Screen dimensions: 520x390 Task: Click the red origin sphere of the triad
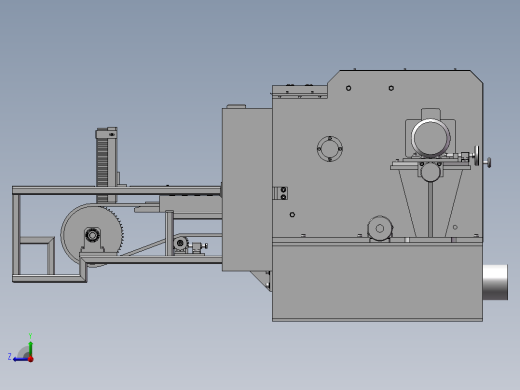31,359
